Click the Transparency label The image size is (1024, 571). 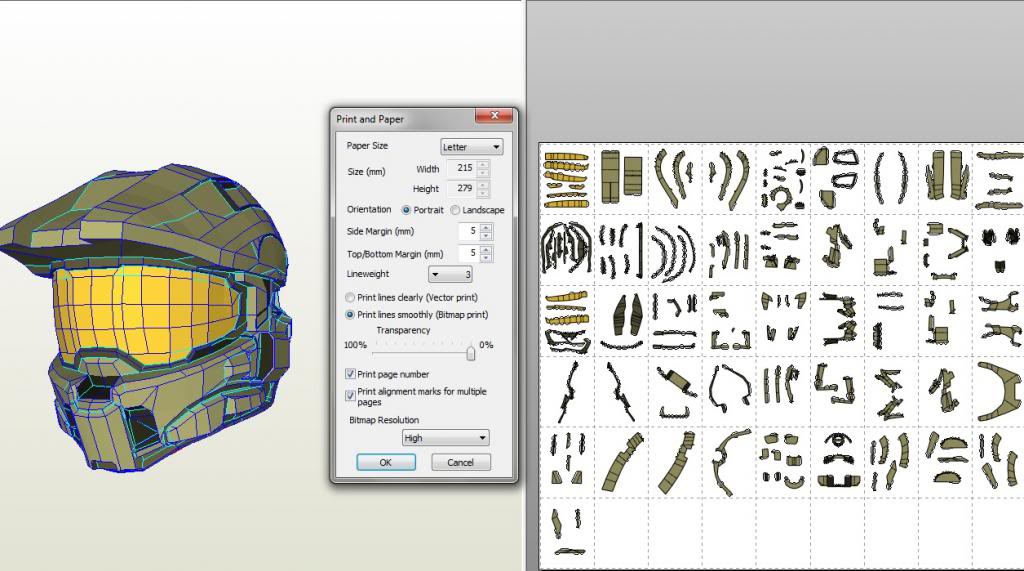(x=403, y=331)
